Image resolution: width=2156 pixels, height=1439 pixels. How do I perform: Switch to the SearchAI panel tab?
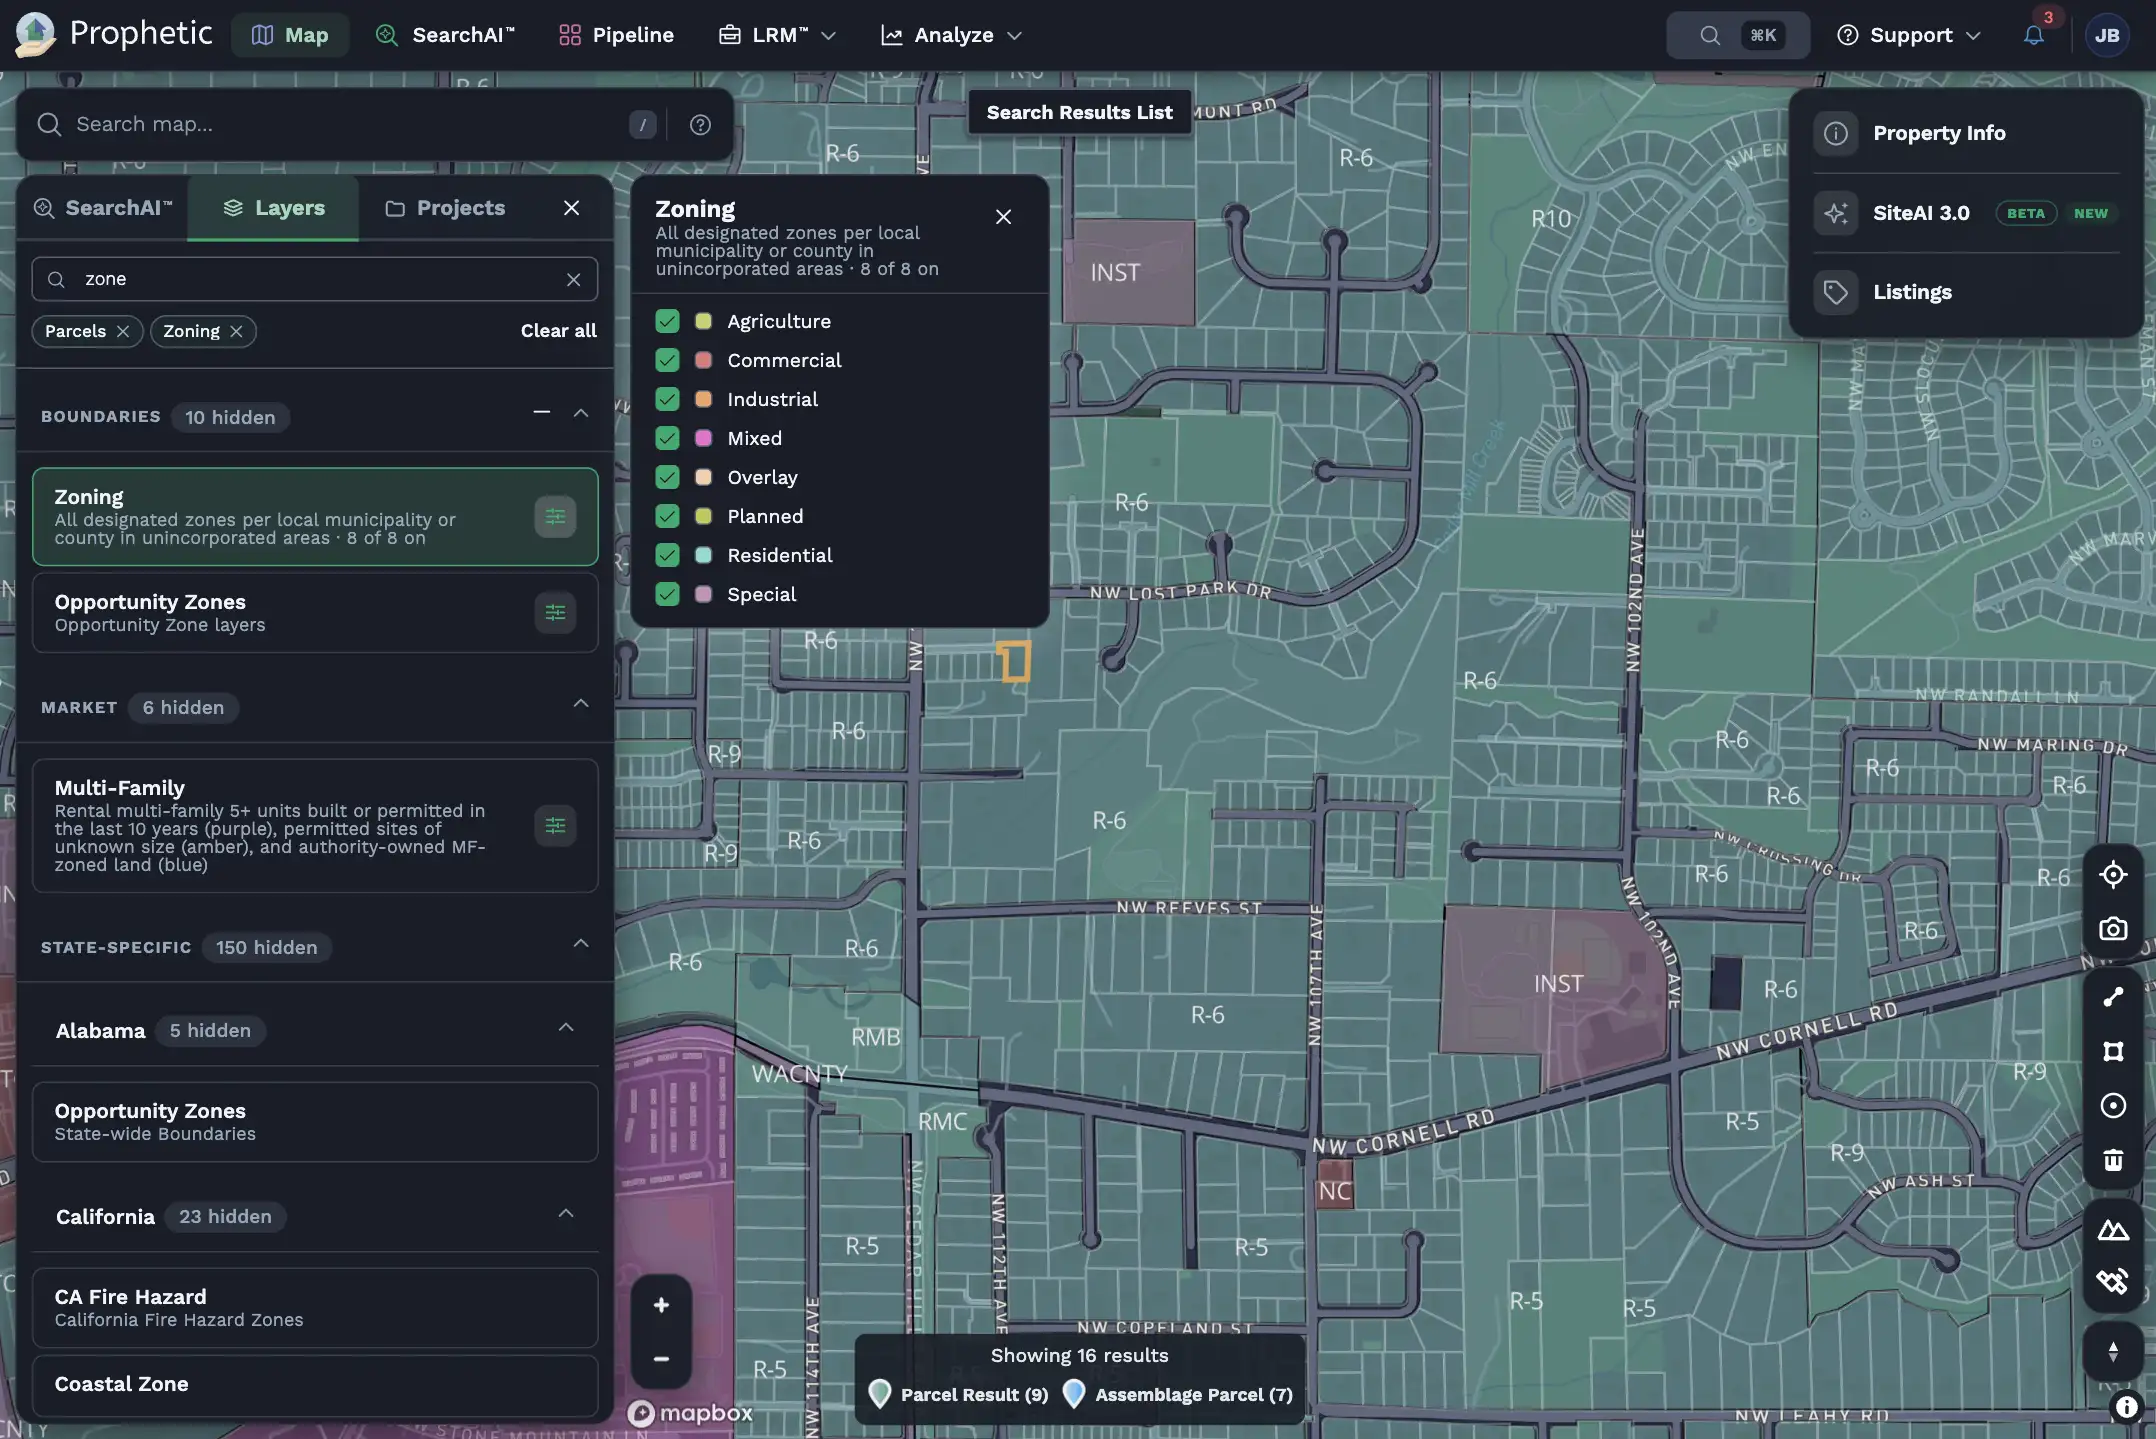tap(102, 208)
